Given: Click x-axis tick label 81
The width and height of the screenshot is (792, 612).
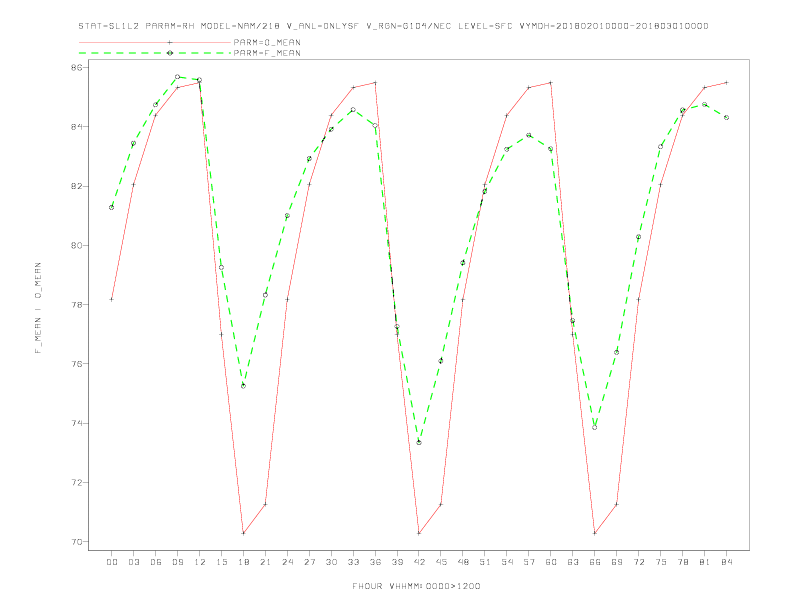Looking at the screenshot, I should tap(705, 562).
